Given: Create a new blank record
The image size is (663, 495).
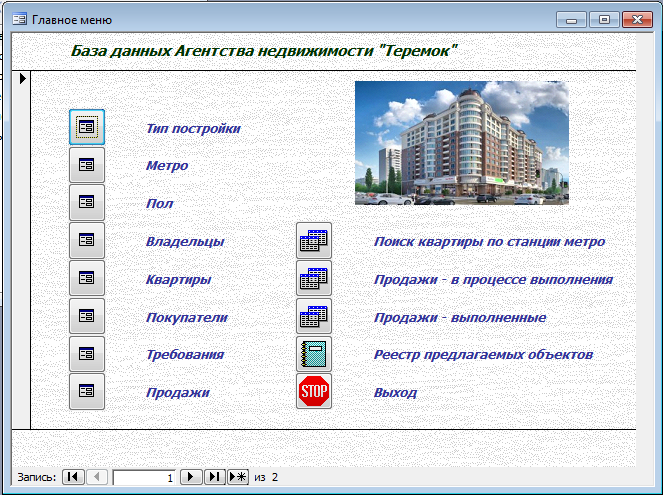Looking at the screenshot, I should [238, 477].
